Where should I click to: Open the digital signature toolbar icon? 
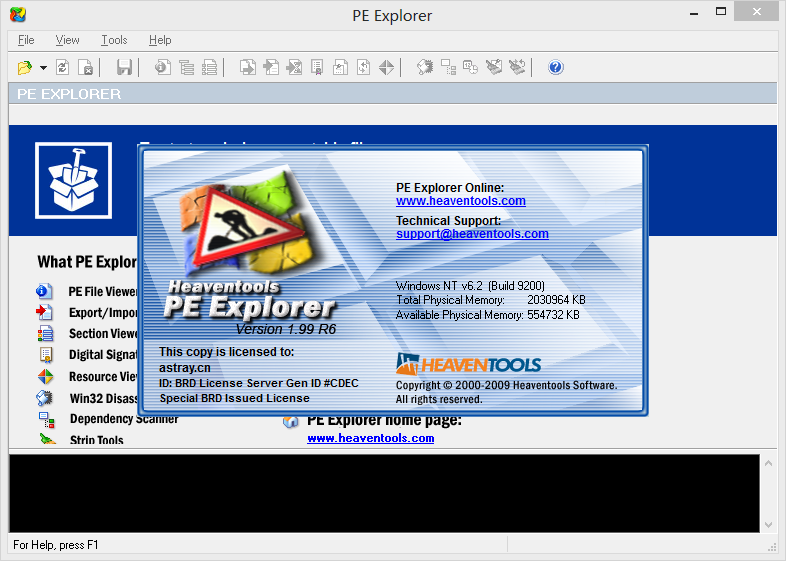pos(317,67)
